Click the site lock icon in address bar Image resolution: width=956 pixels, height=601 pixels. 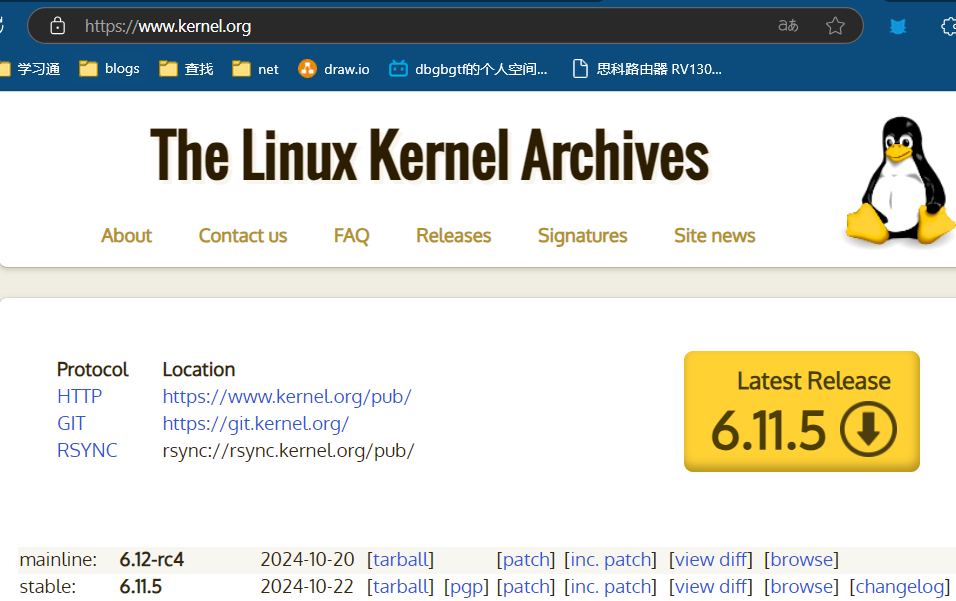tap(57, 26)
